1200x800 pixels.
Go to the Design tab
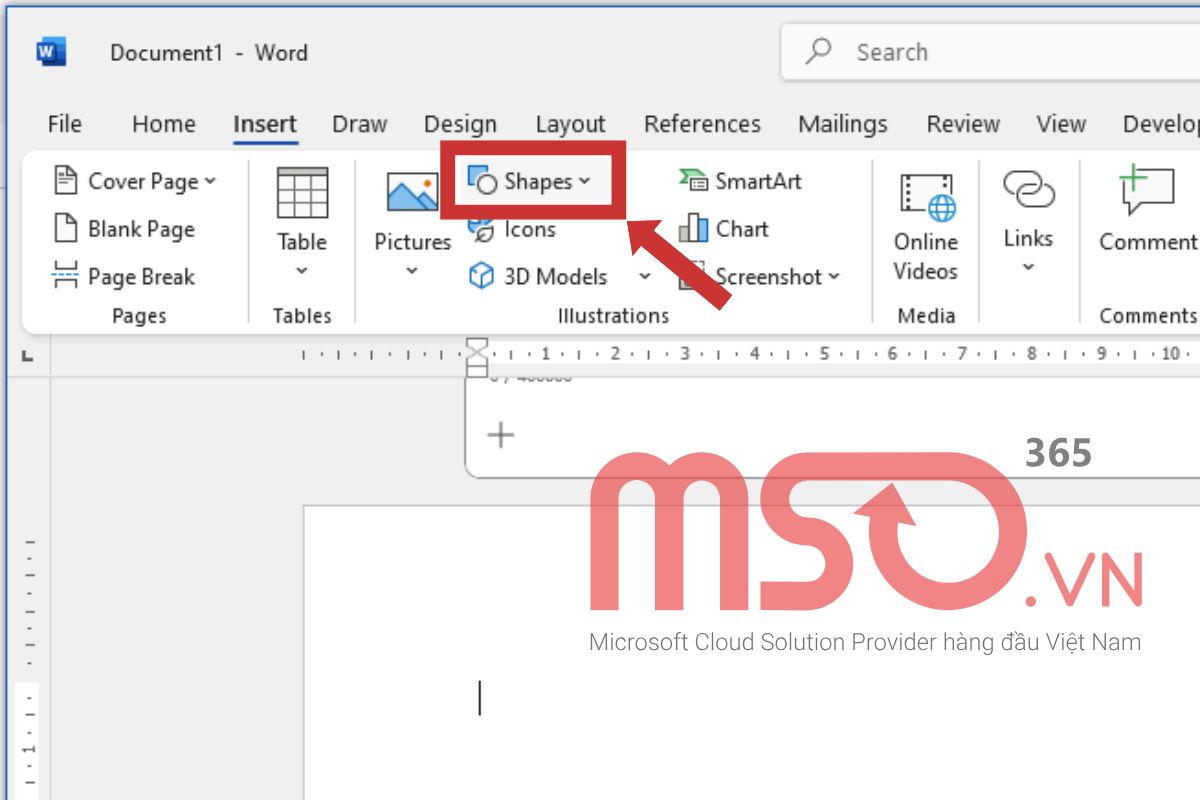(x=460, y=124)
